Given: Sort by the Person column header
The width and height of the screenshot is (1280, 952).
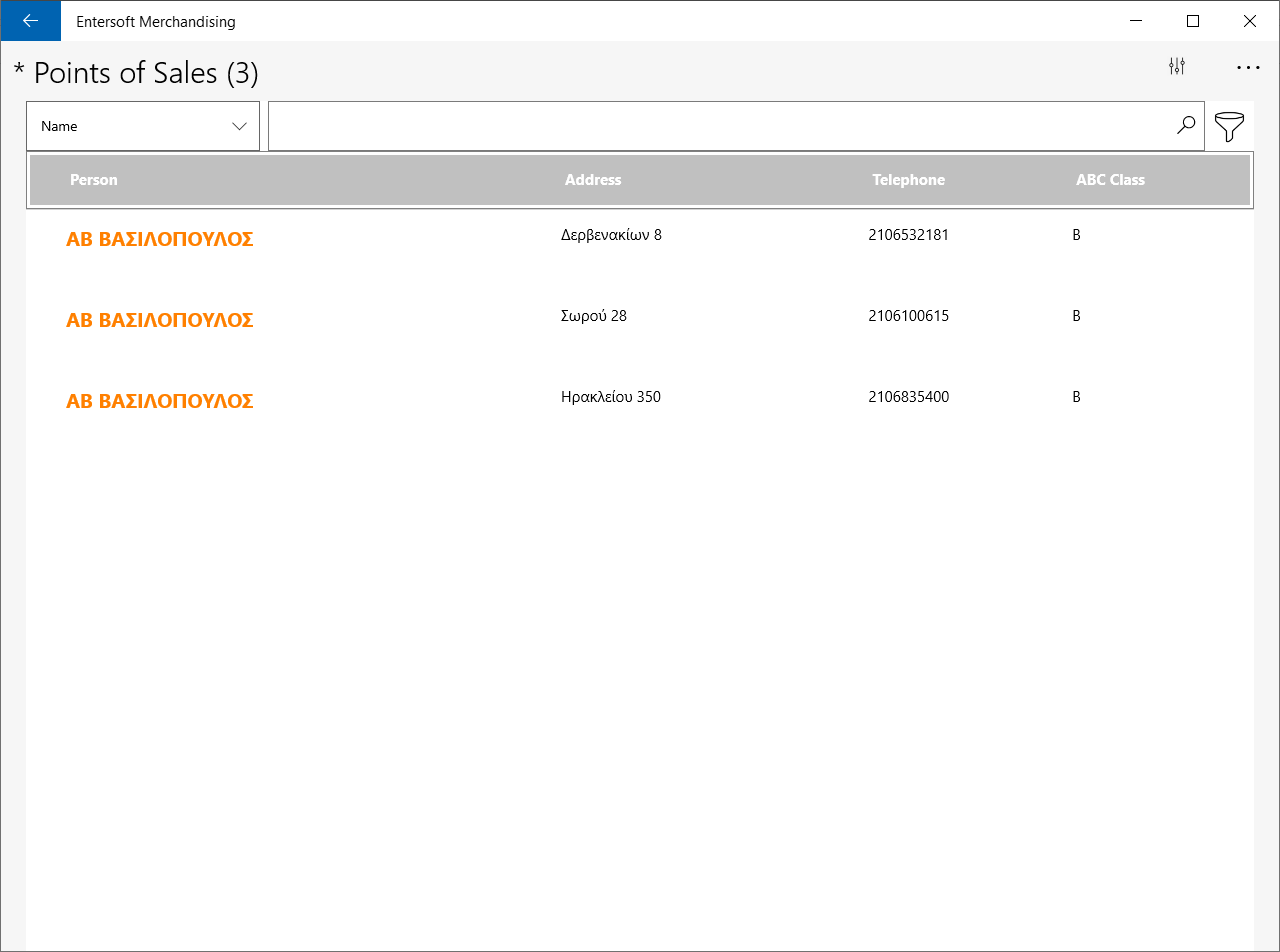Looking at the screenshot, I should pyautogui.click(x=94, y=180).
